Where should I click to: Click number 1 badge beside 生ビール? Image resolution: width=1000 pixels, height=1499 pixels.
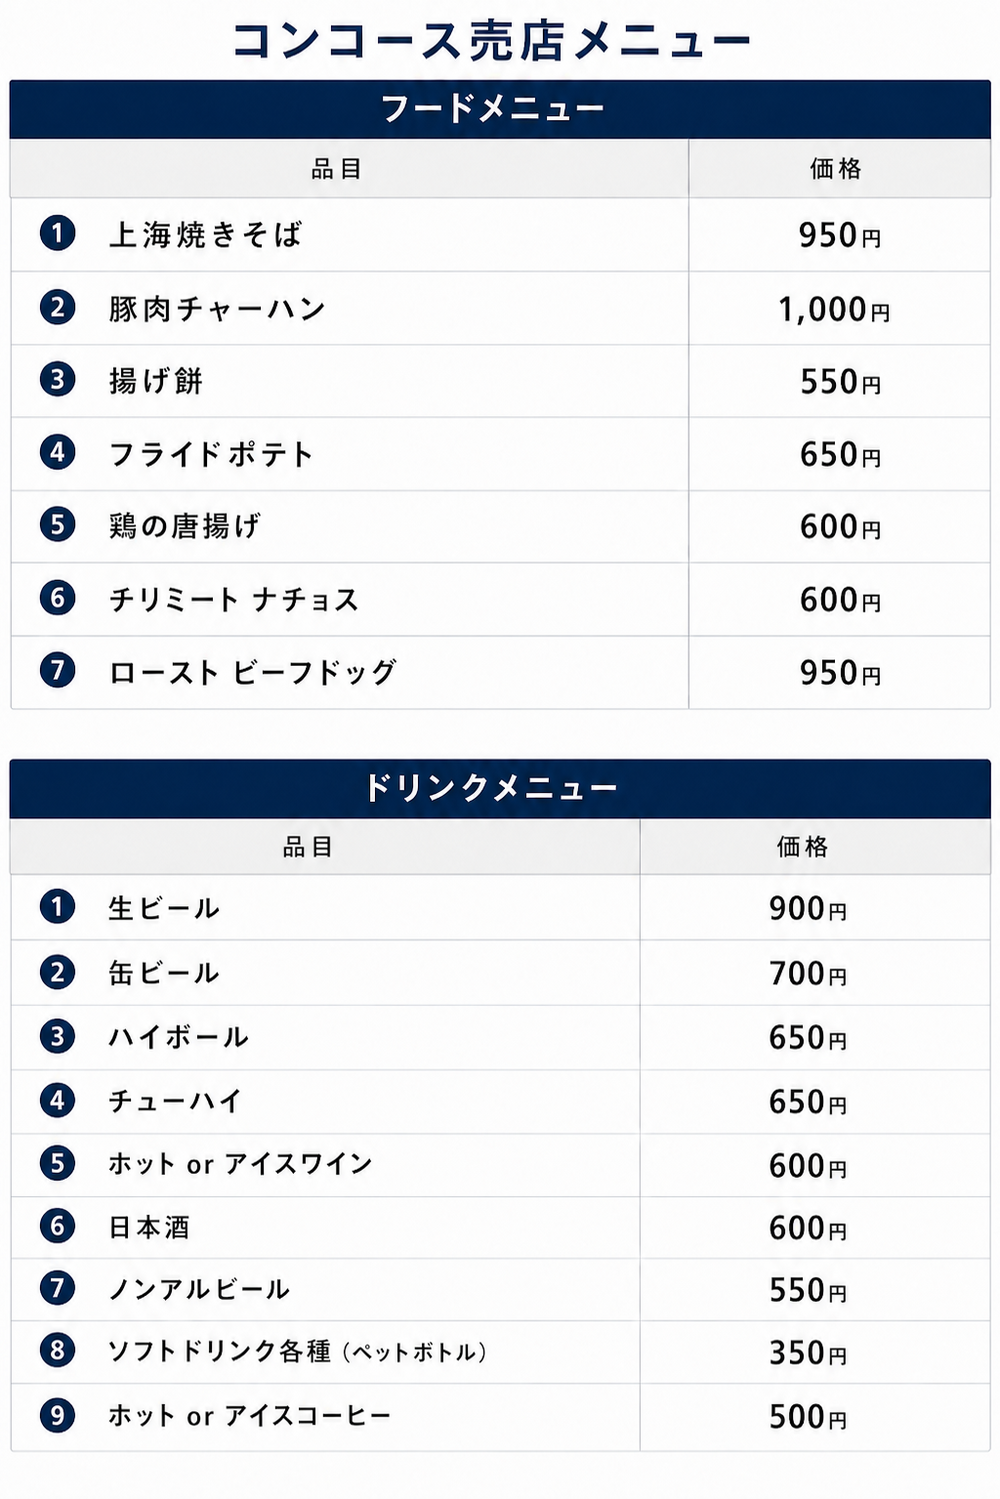[57, 907]
